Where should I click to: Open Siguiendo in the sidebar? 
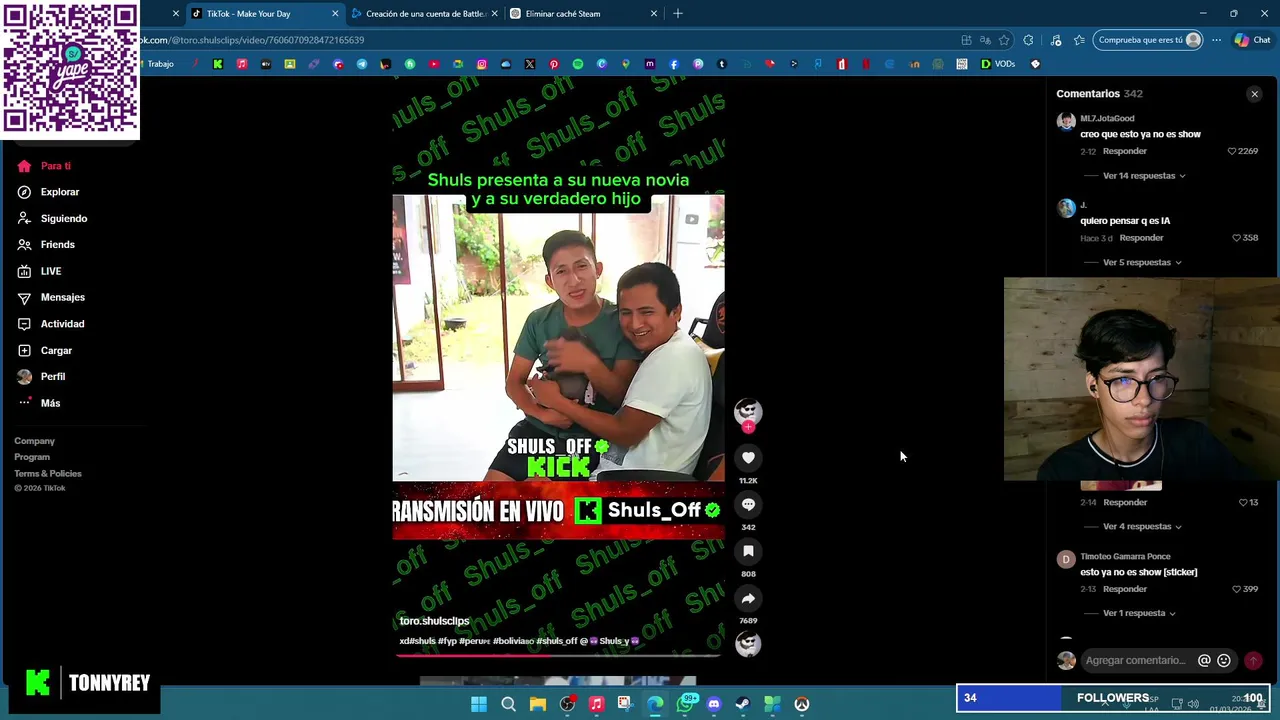pyautogui.click(x=53, y=218)
